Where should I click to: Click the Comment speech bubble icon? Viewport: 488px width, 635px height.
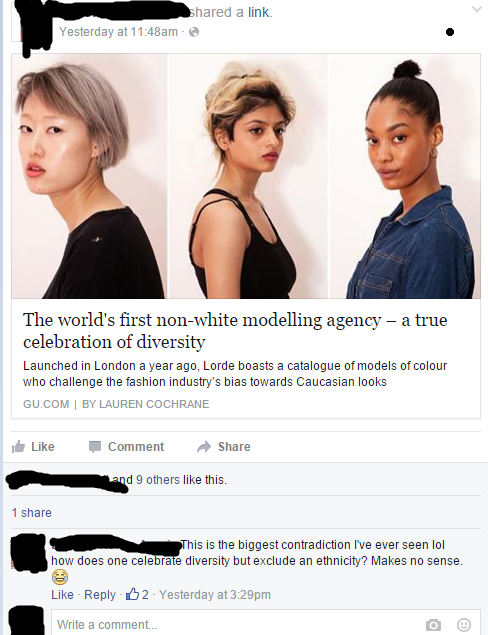pyautogui.click(x=95, y=447)
